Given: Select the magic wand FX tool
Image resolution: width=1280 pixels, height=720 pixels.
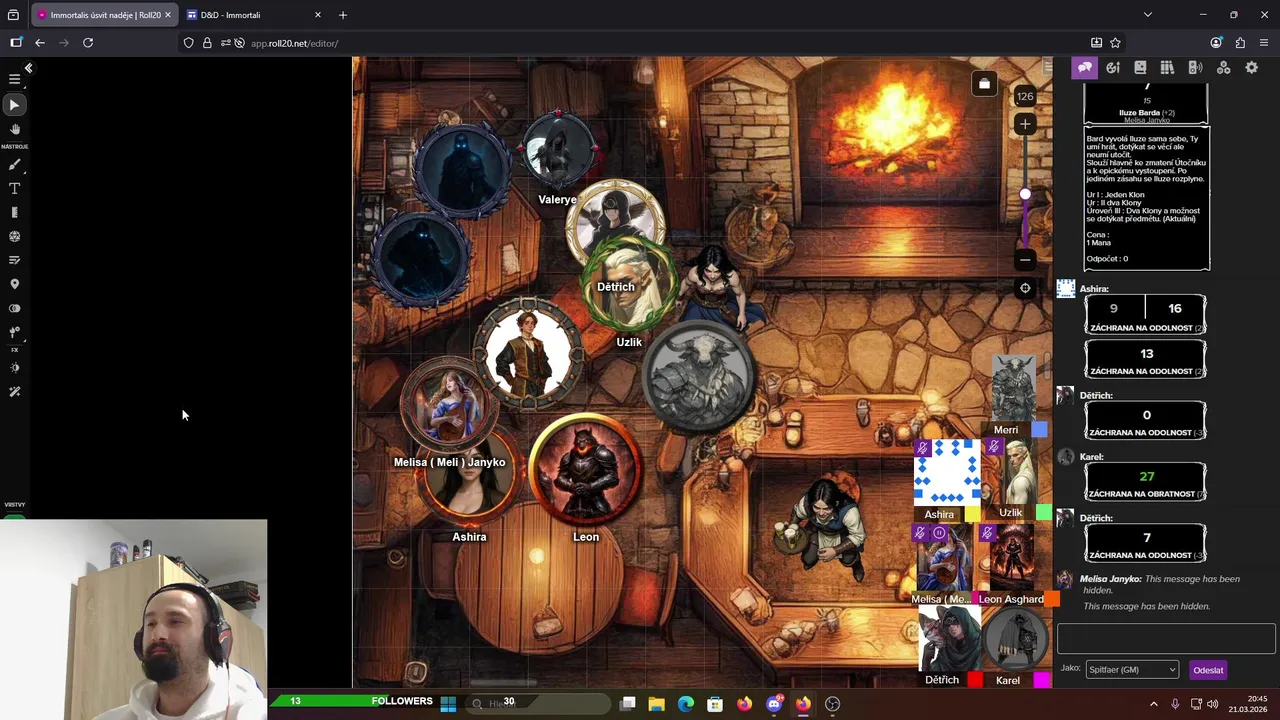Looking at the screenshot, I should (14, 392).
